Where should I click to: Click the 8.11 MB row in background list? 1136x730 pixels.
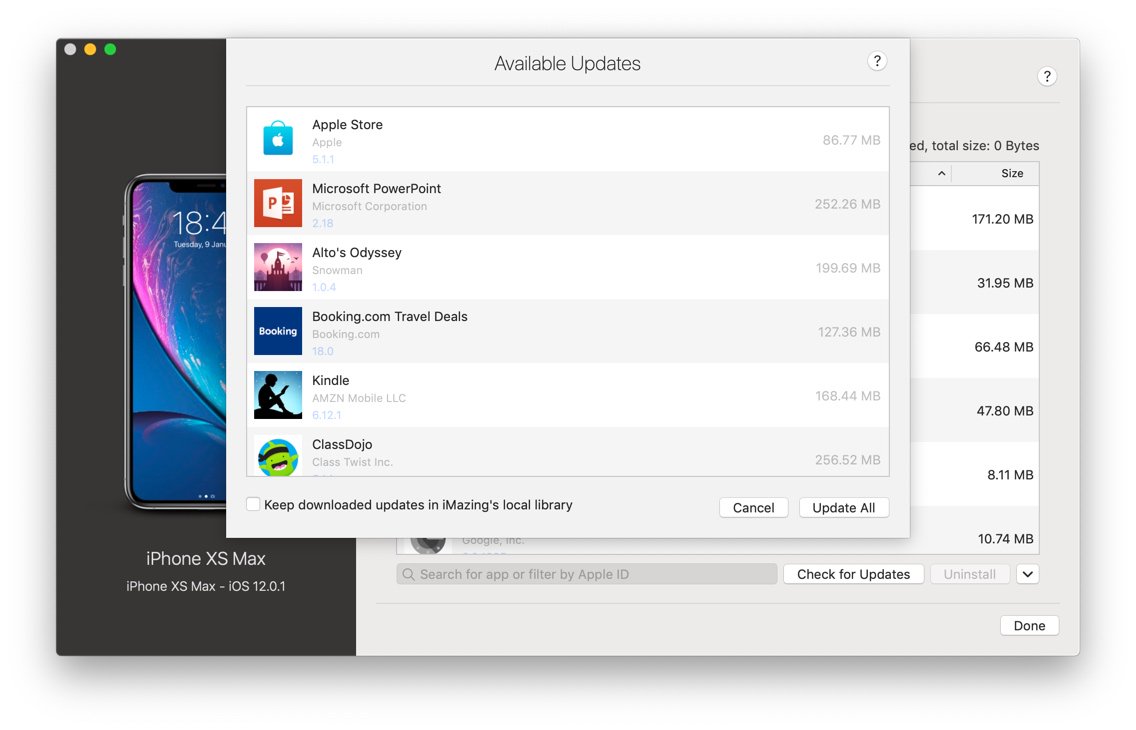974,474
